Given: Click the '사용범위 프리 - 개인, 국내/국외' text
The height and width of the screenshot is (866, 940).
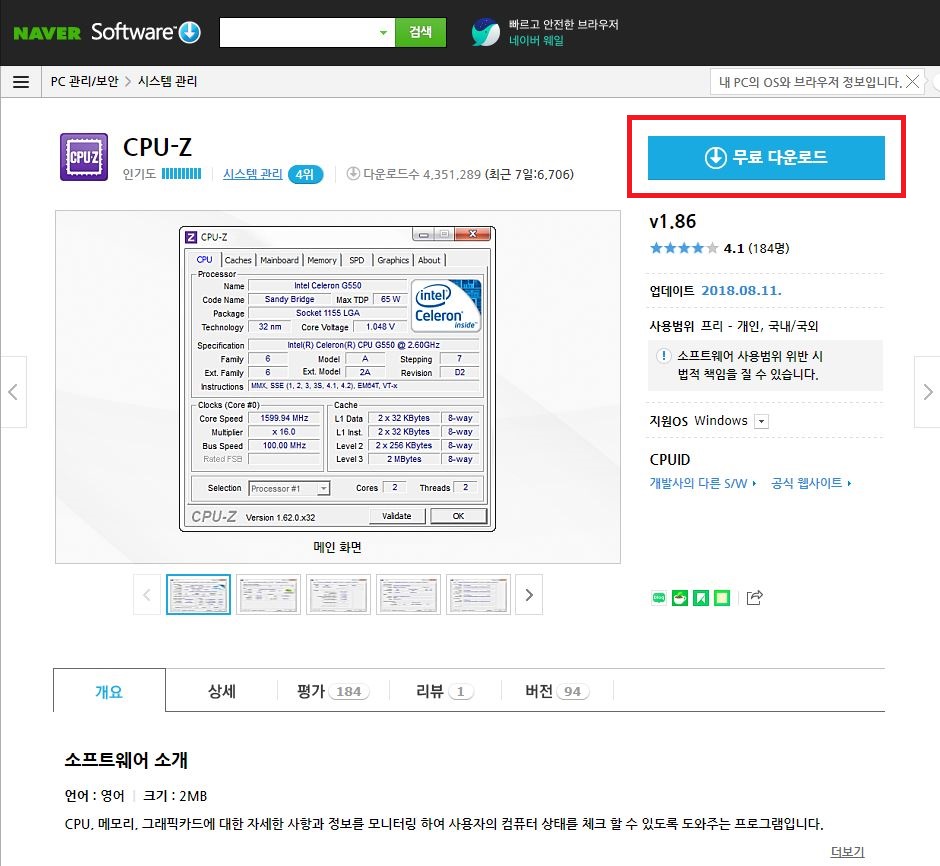Looking at the screenshot, I should click(734, 326).
